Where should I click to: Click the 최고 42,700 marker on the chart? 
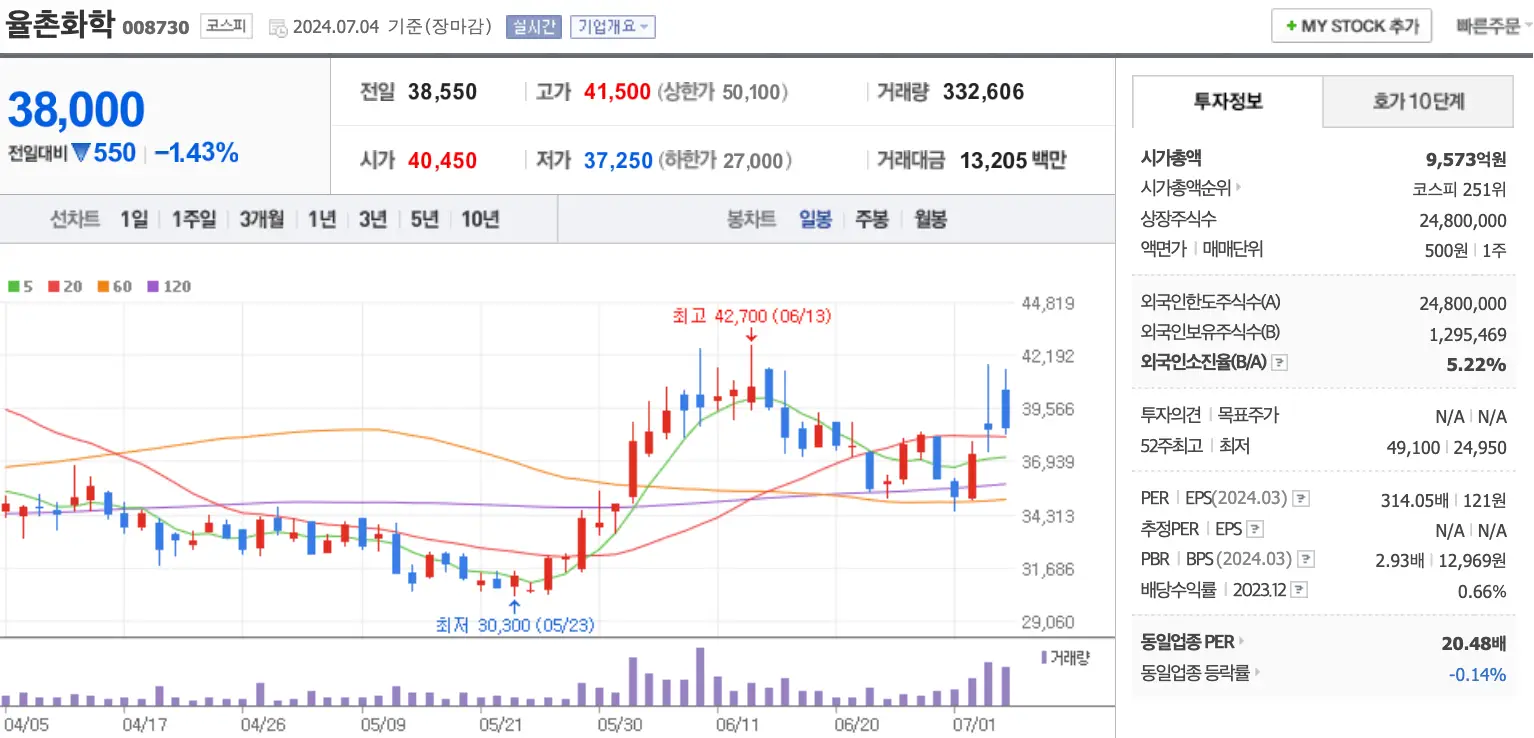click(750, 314)
